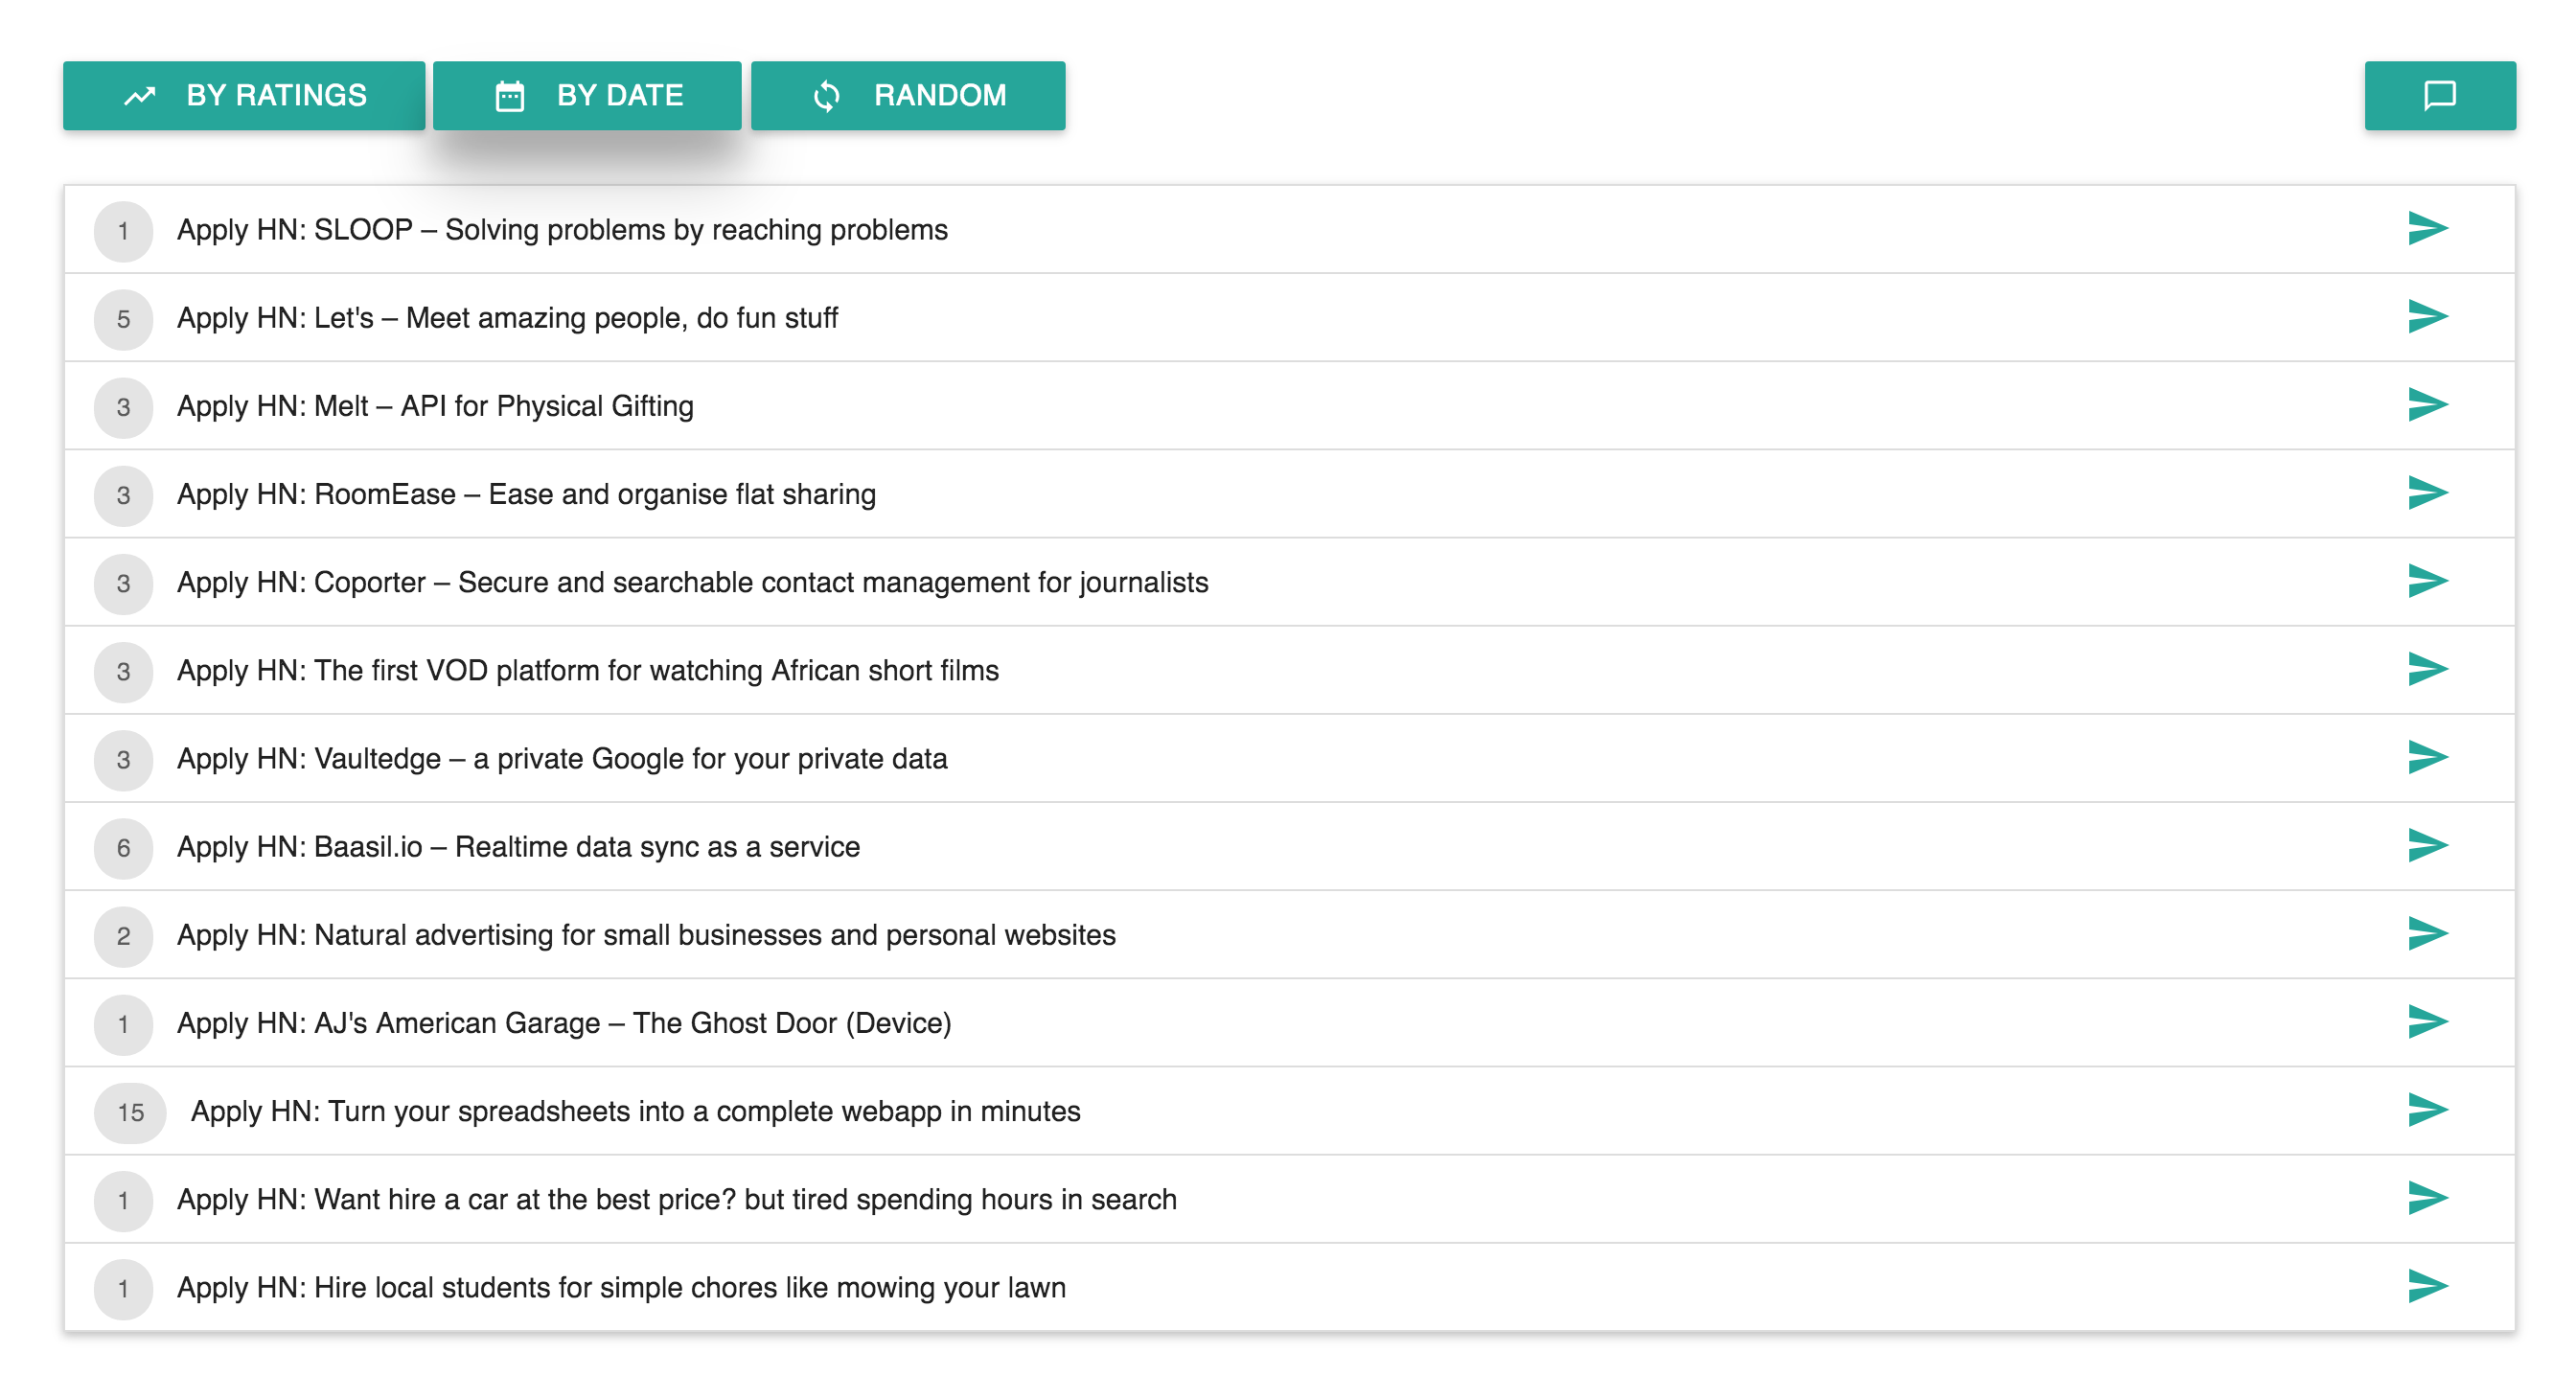2576x1399 pixels.
Task: Click send arrow beside RoomEase listing
Action: pyautogui.click(x=2426, y=493)
